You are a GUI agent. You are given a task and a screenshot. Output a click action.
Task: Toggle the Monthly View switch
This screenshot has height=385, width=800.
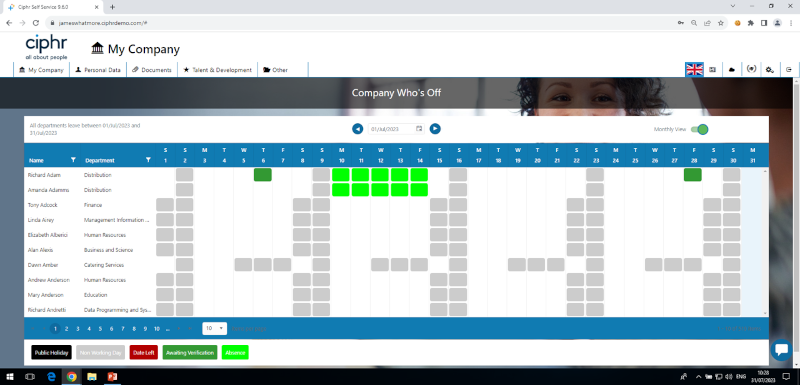pyautogui.click(x=699, y=130)
